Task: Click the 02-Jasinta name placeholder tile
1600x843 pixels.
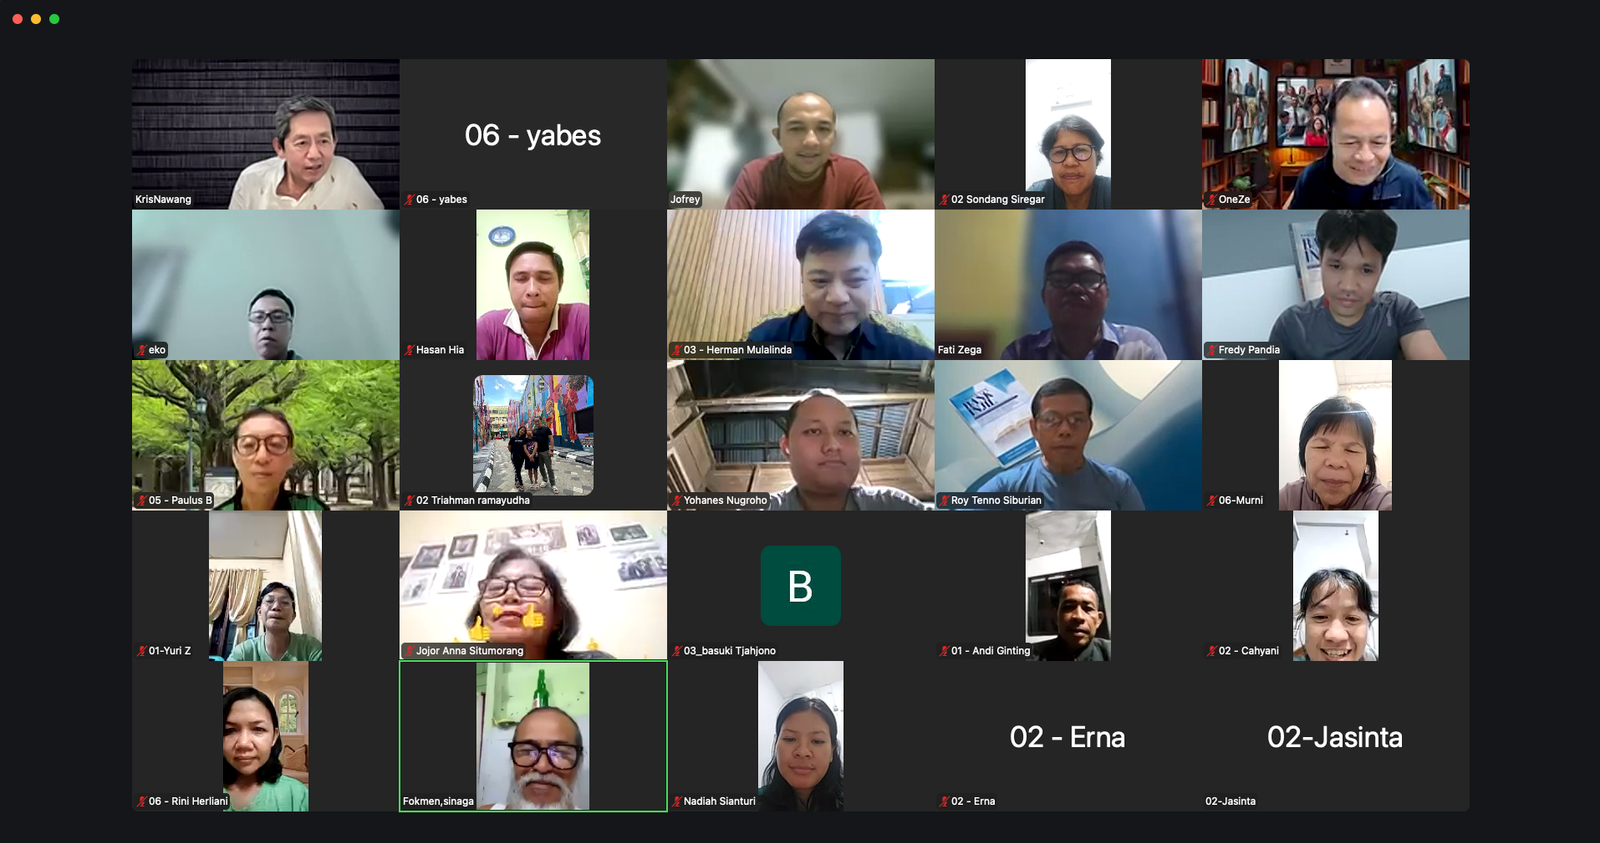Action: 1335,736
